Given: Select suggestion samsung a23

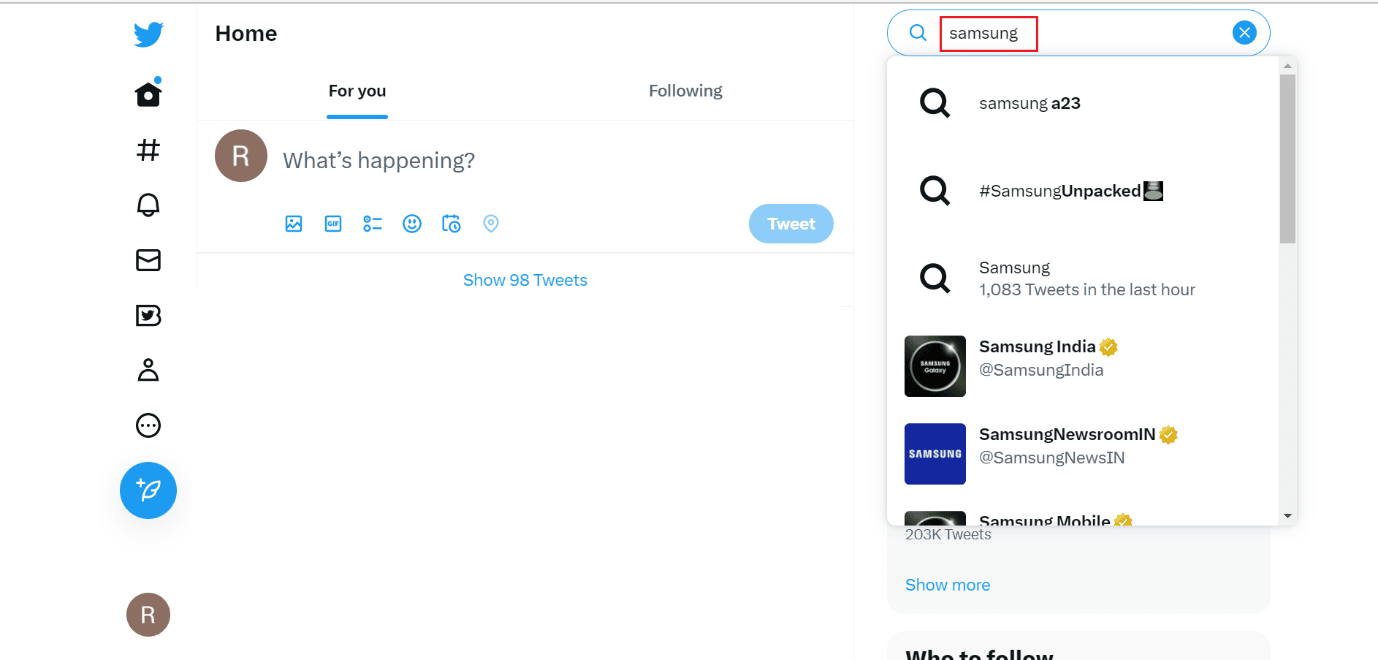Looking at the screenshot, I should point(1083,103).
